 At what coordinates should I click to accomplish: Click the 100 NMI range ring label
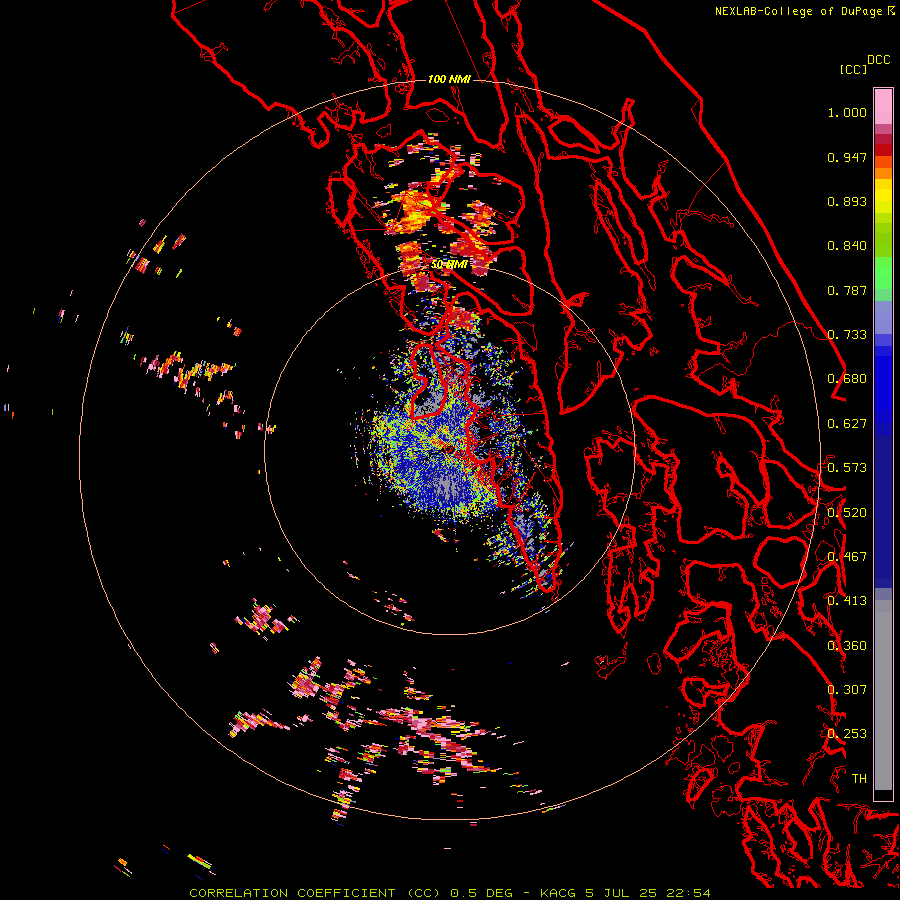449,79
